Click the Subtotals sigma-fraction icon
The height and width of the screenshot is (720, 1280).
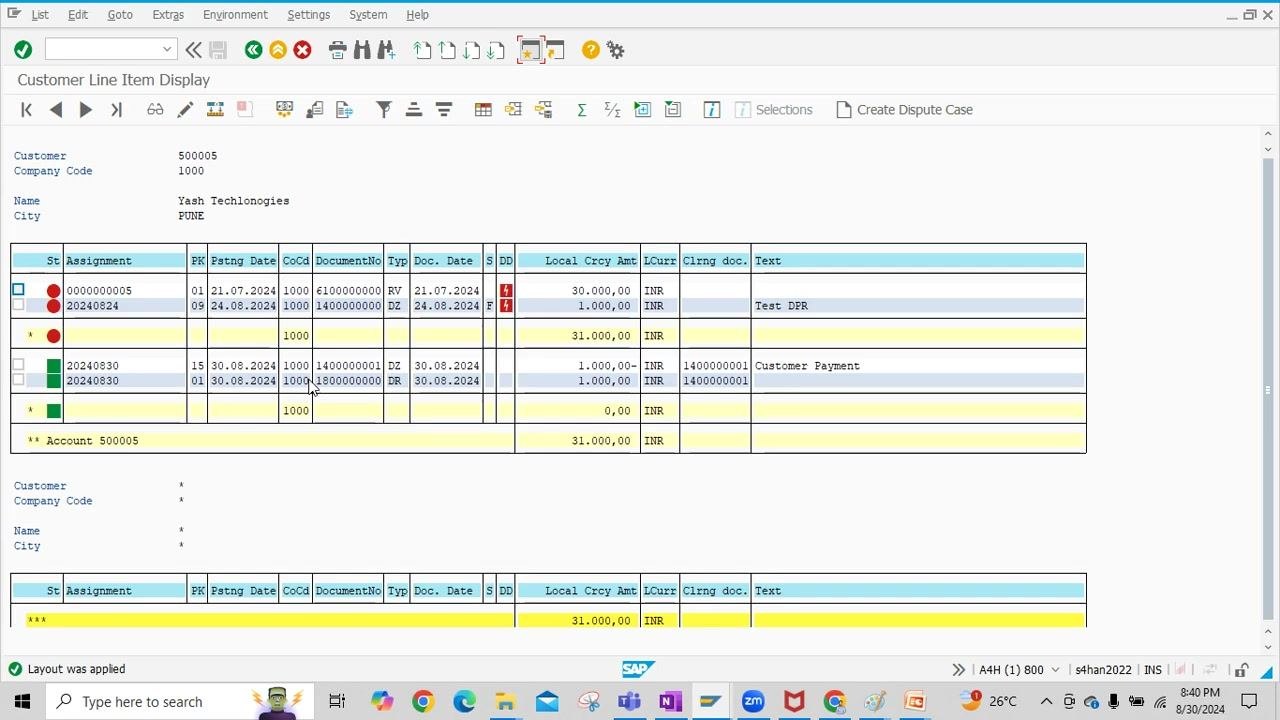(x=612, y=110)
